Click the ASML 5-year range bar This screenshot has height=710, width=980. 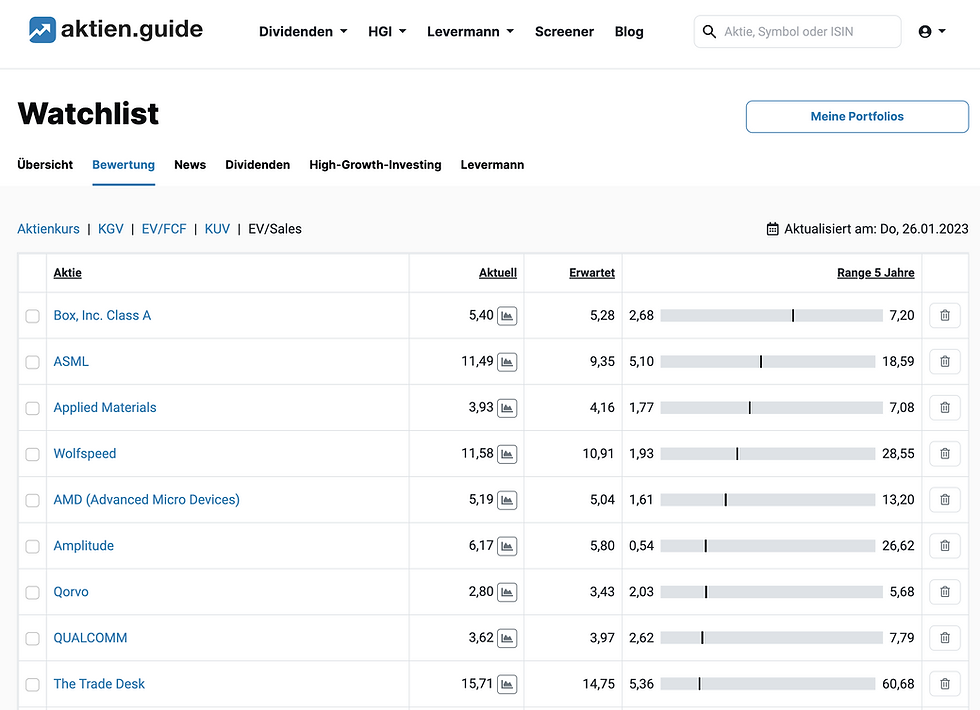click(x=768, y=361)
